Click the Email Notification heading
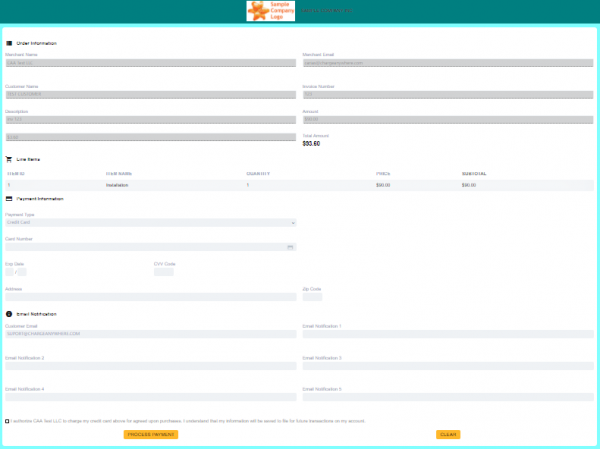 tap(37, 314)
